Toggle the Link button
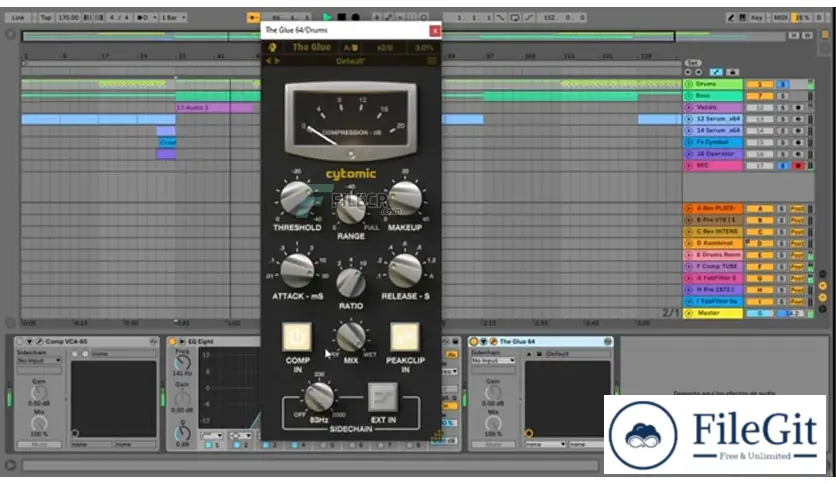 coord(18,18)
